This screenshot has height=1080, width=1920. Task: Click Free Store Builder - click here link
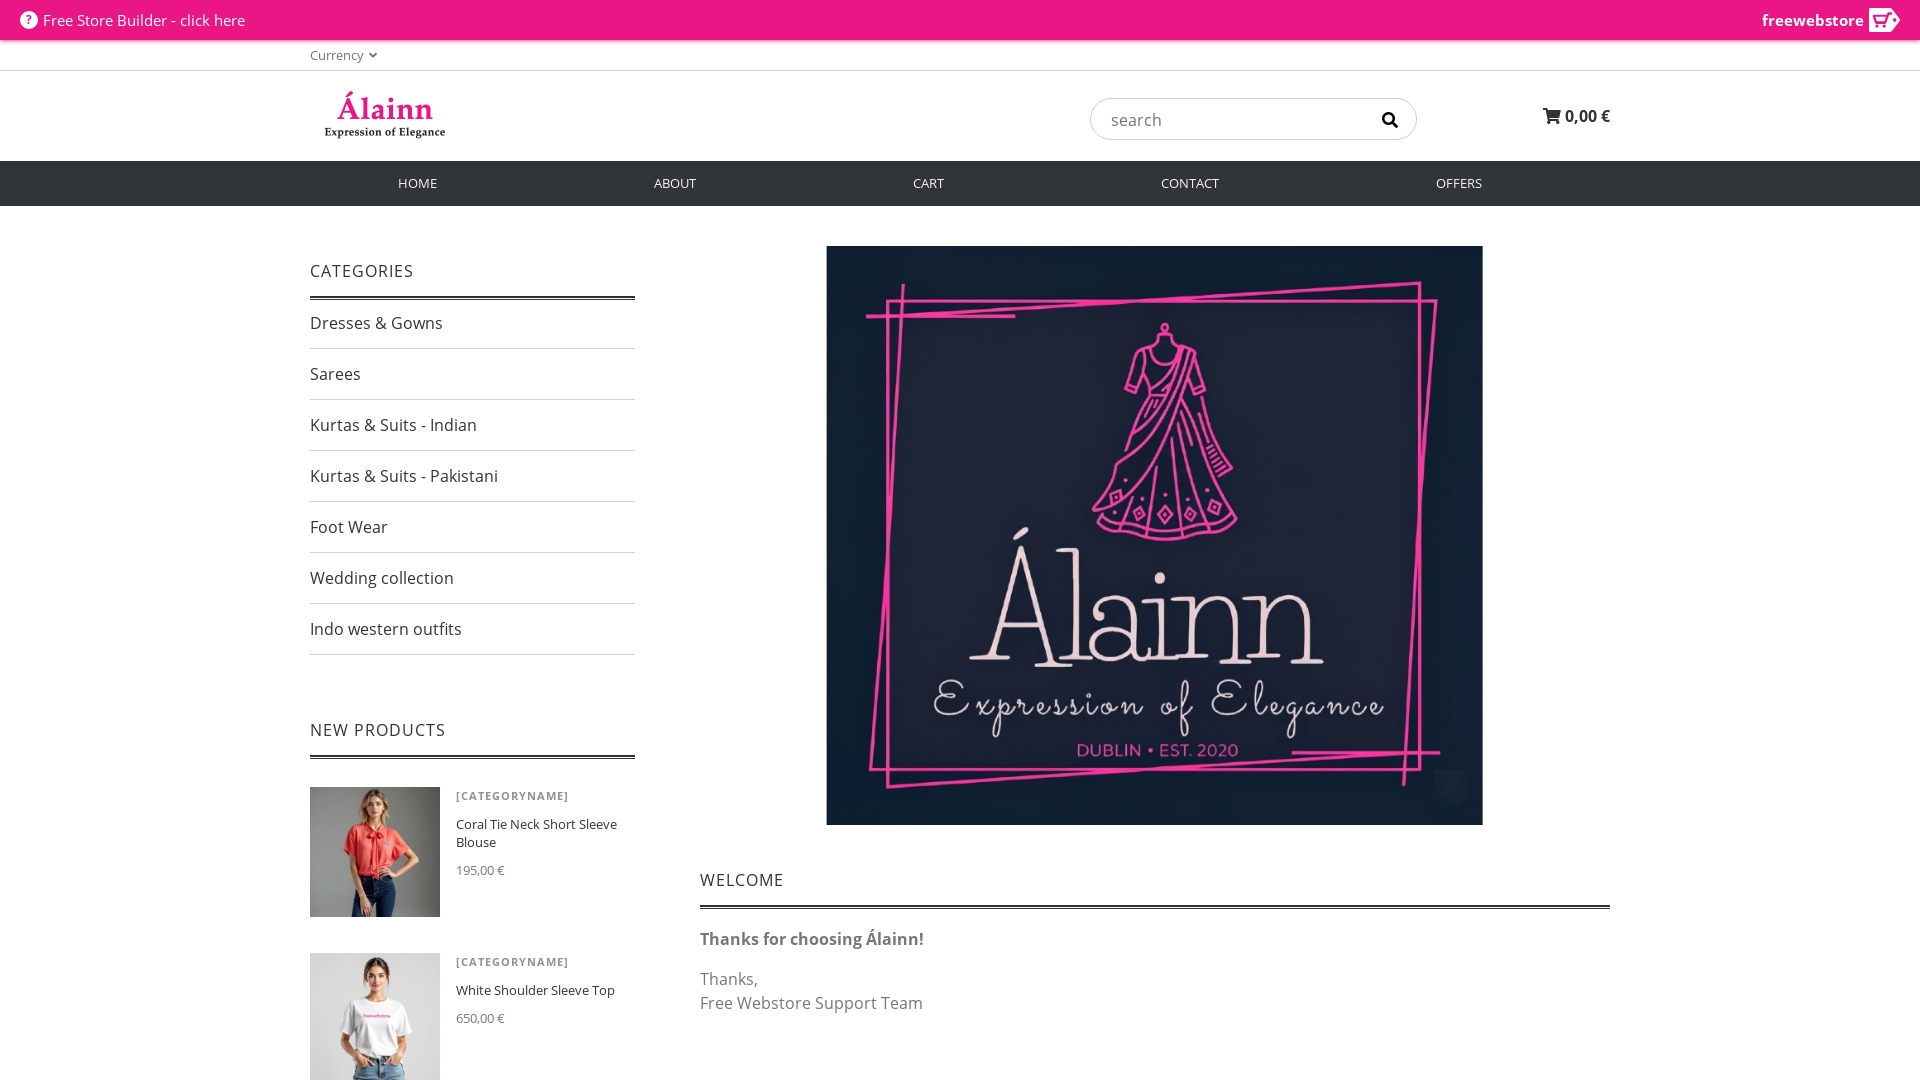coord(144,20)
